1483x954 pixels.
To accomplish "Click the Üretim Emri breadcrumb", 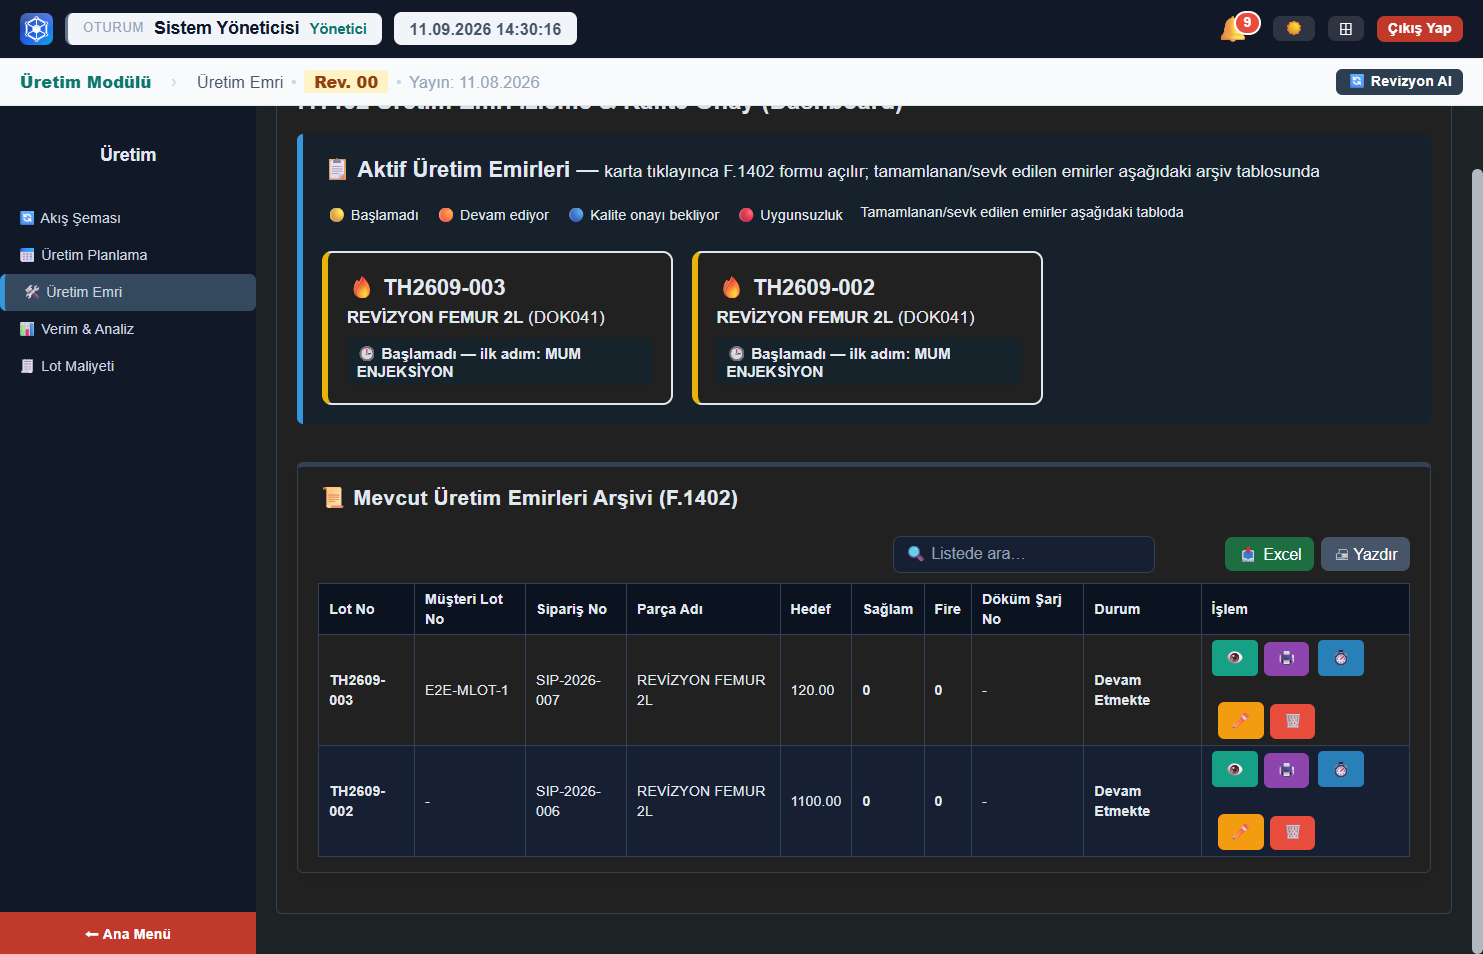I will [x=240, y=82].
